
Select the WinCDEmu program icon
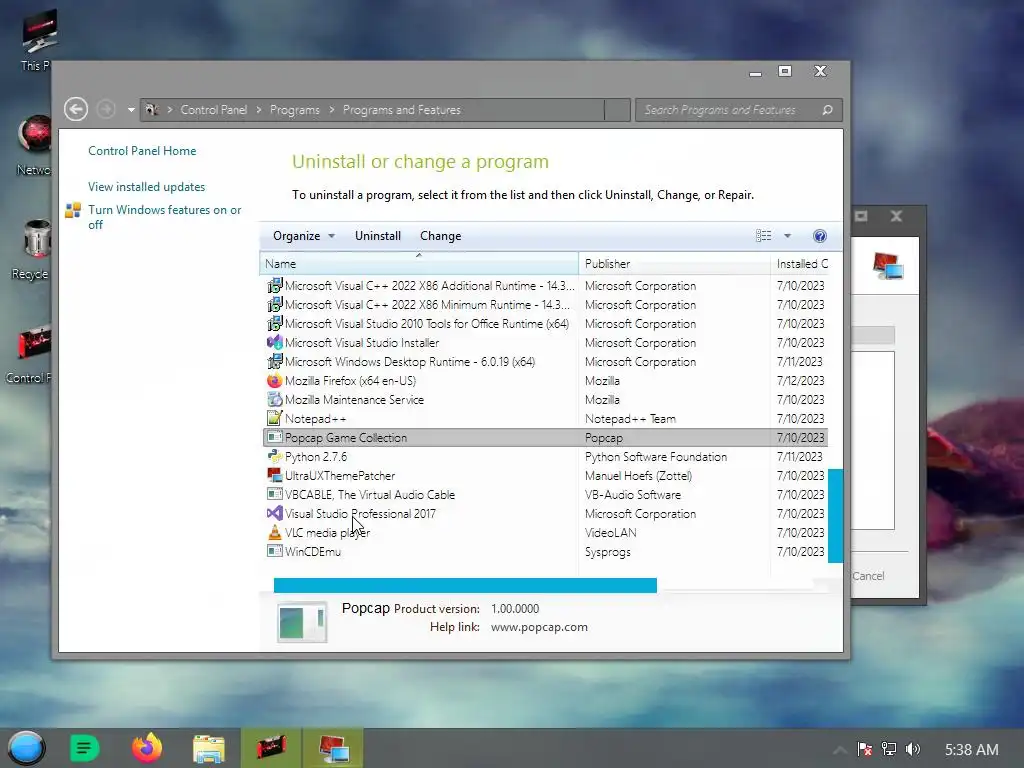coord(275,551)
